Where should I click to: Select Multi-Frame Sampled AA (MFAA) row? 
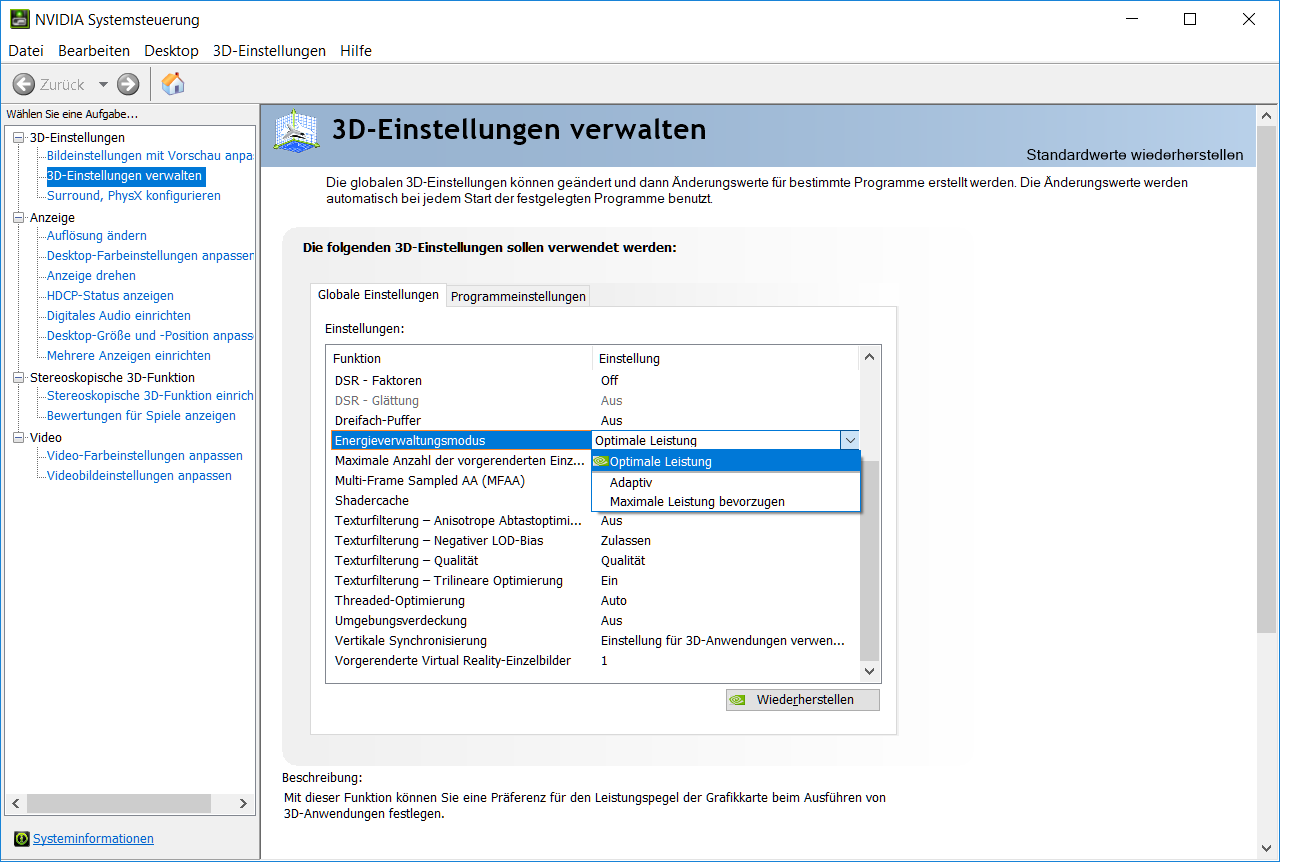461,480
